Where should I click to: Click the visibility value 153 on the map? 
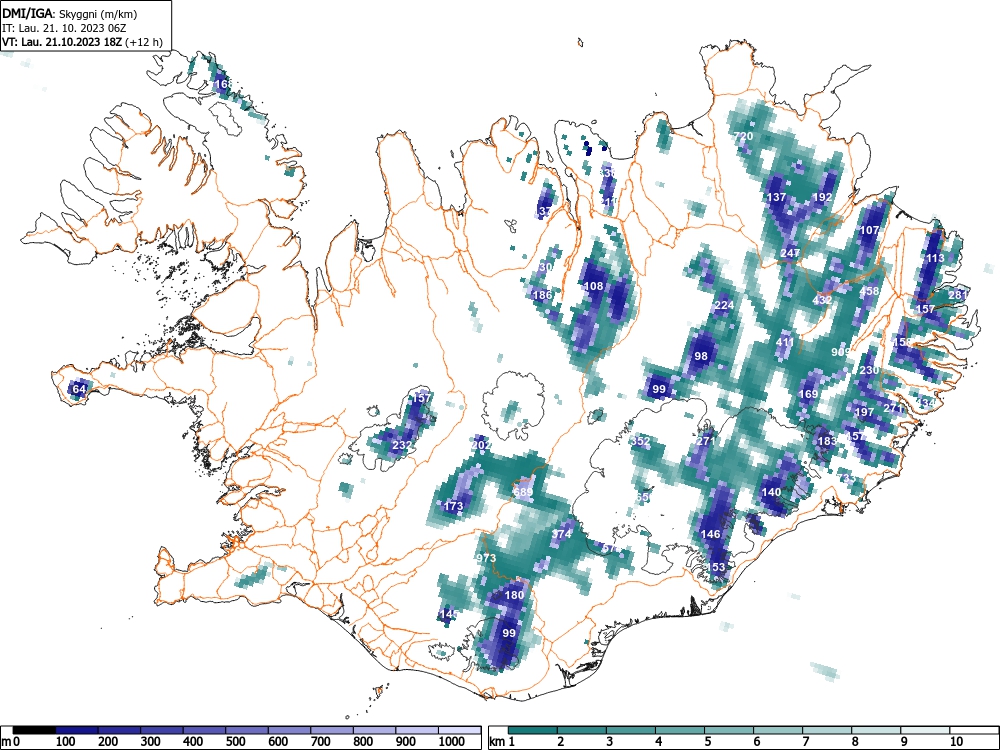[x=716, y=566]
